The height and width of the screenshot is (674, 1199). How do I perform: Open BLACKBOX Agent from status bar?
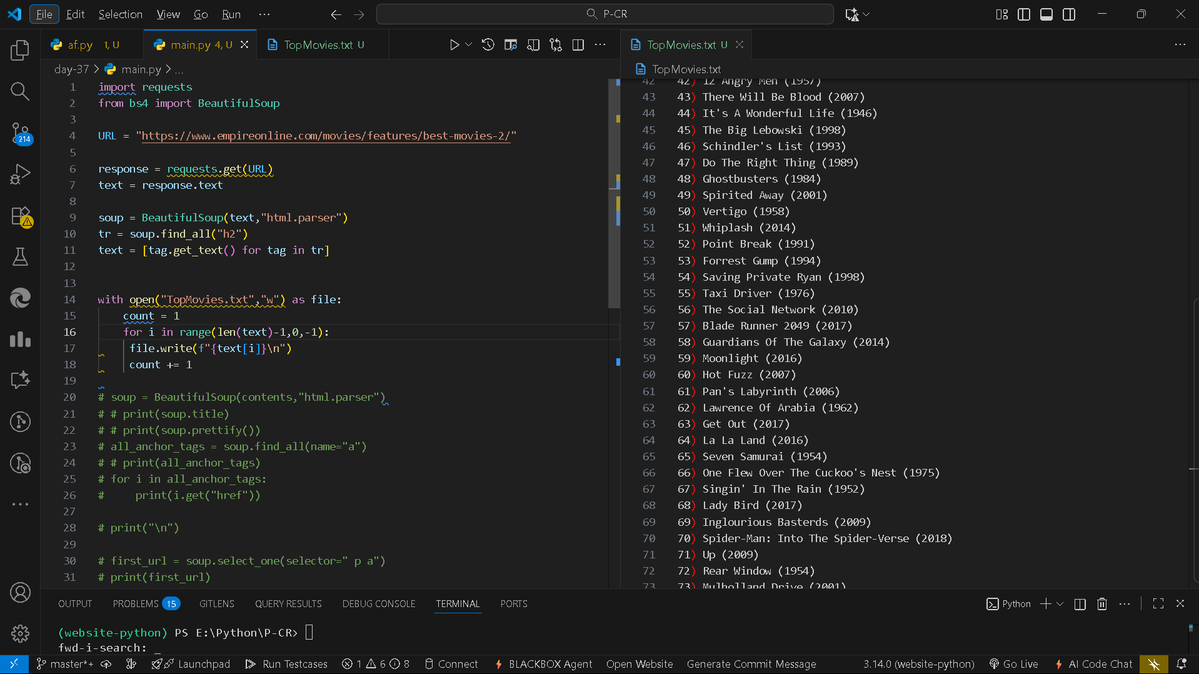coord(544,664)
